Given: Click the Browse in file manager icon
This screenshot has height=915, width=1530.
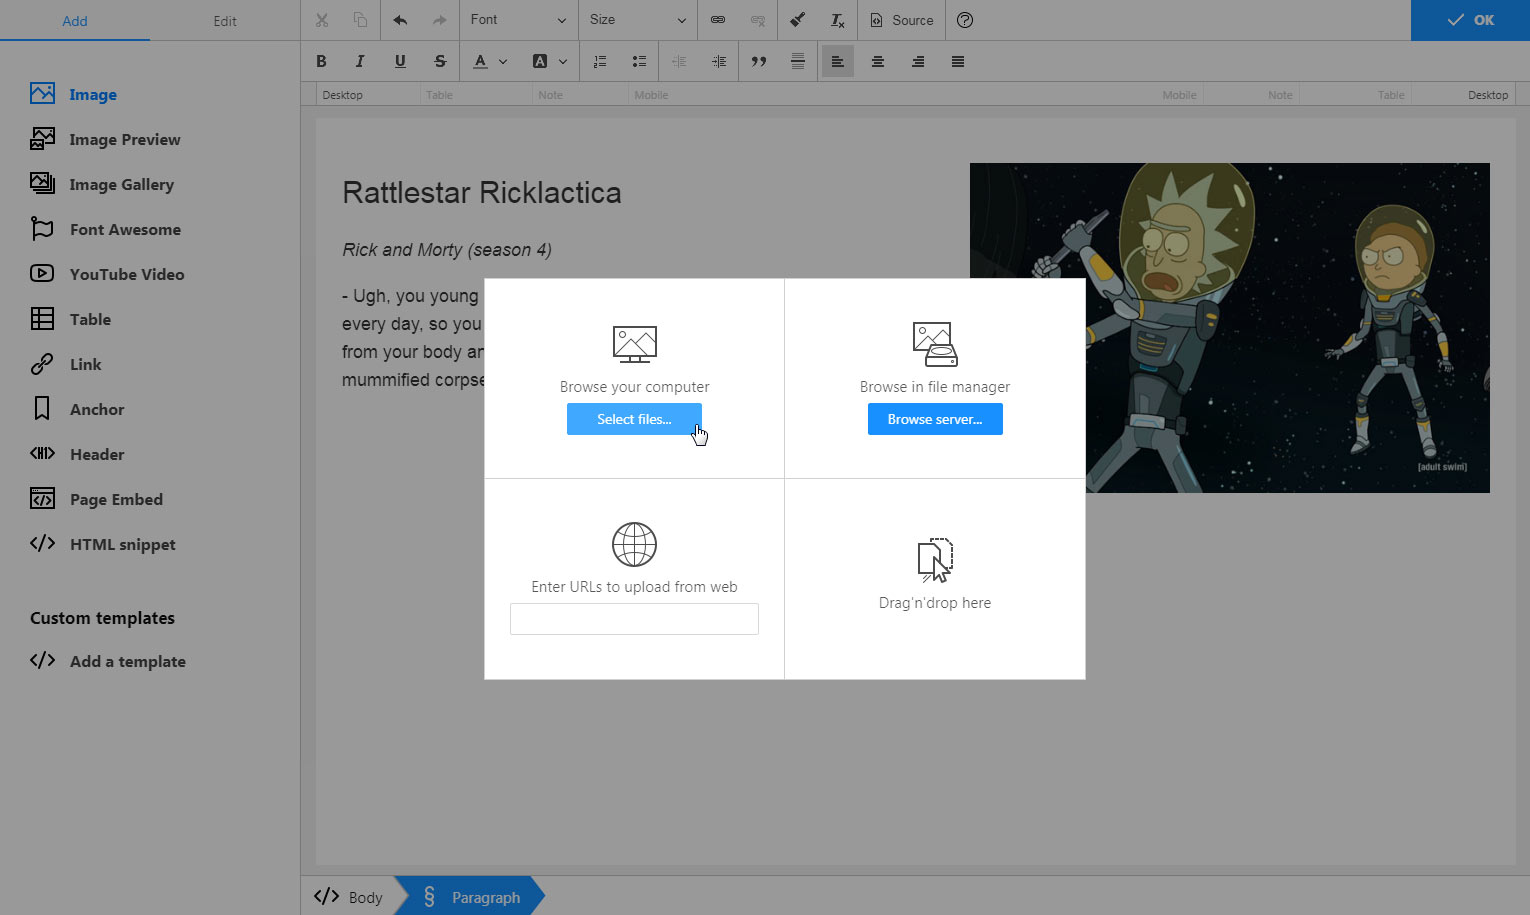Looking at the screenshot, I should (935, 344).
